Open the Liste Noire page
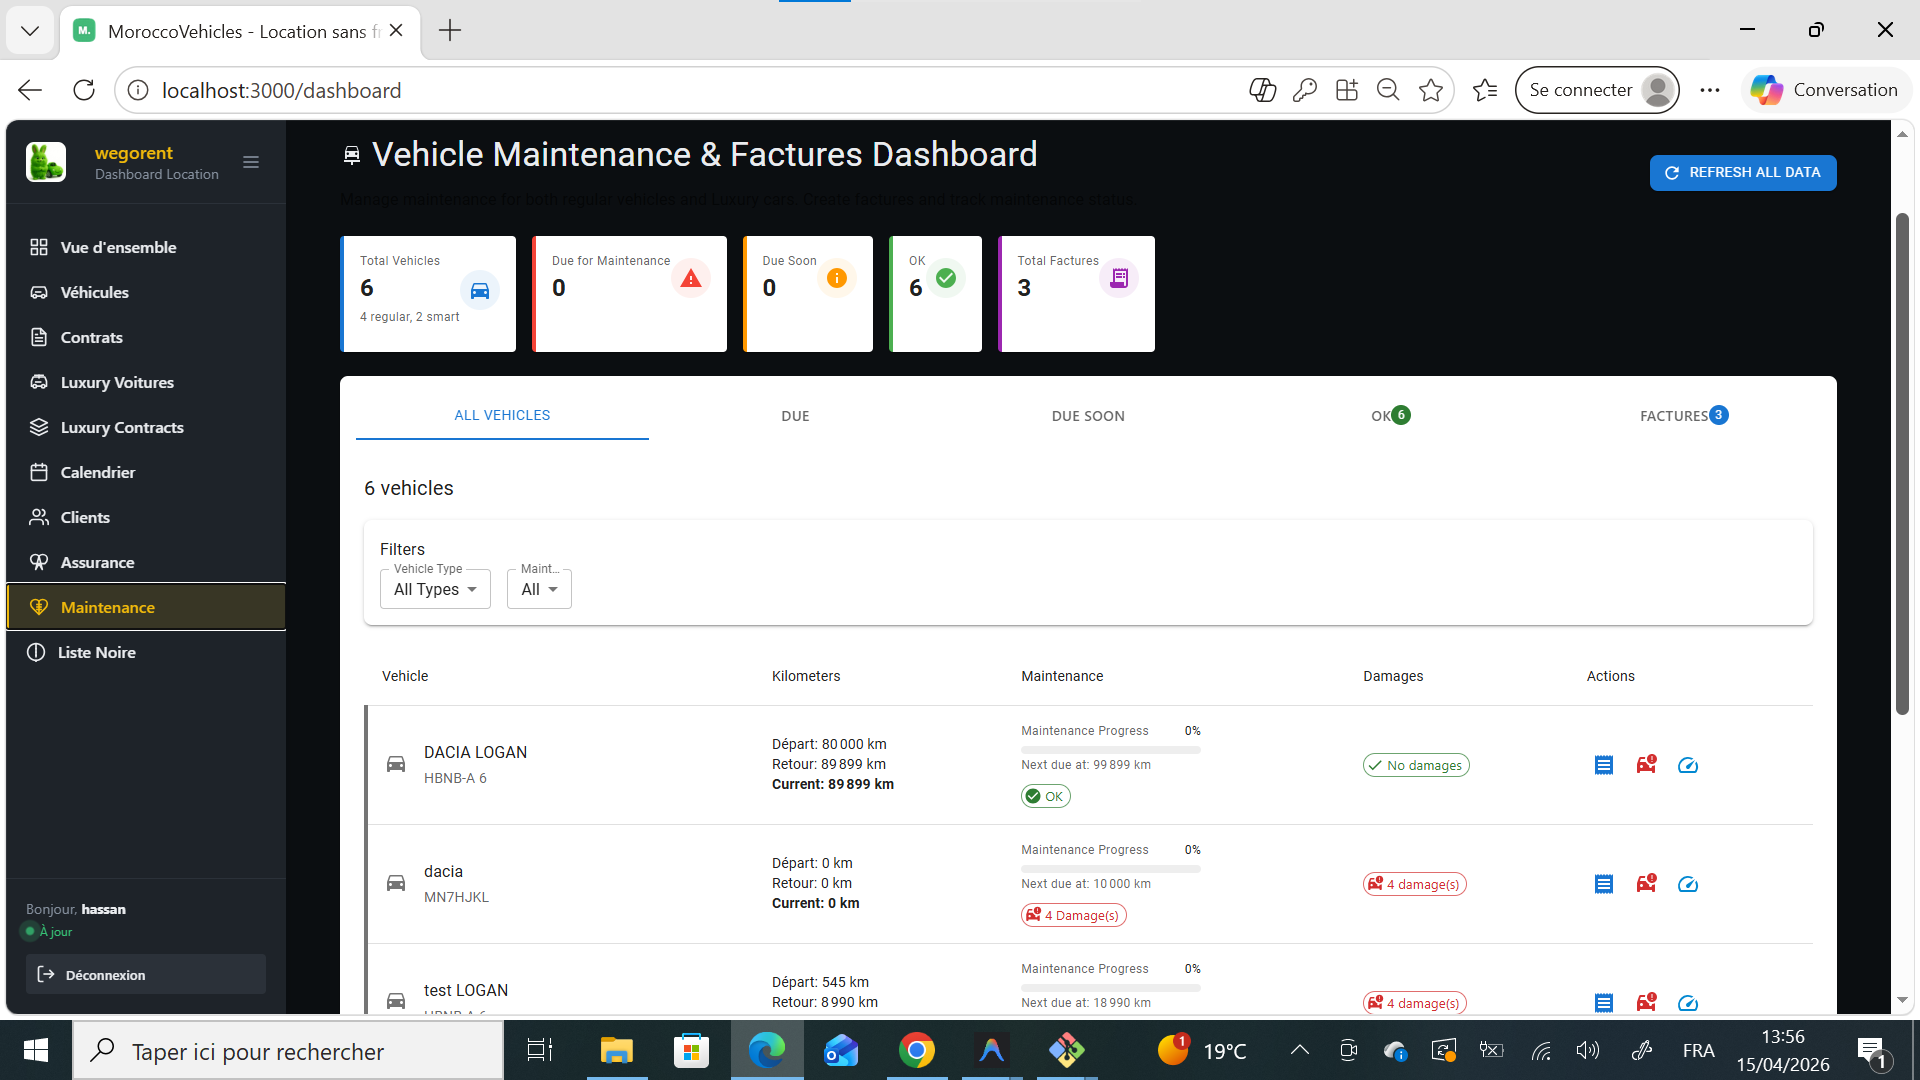The height and width of the screenshot is (1080, 1920). [97, 652]
